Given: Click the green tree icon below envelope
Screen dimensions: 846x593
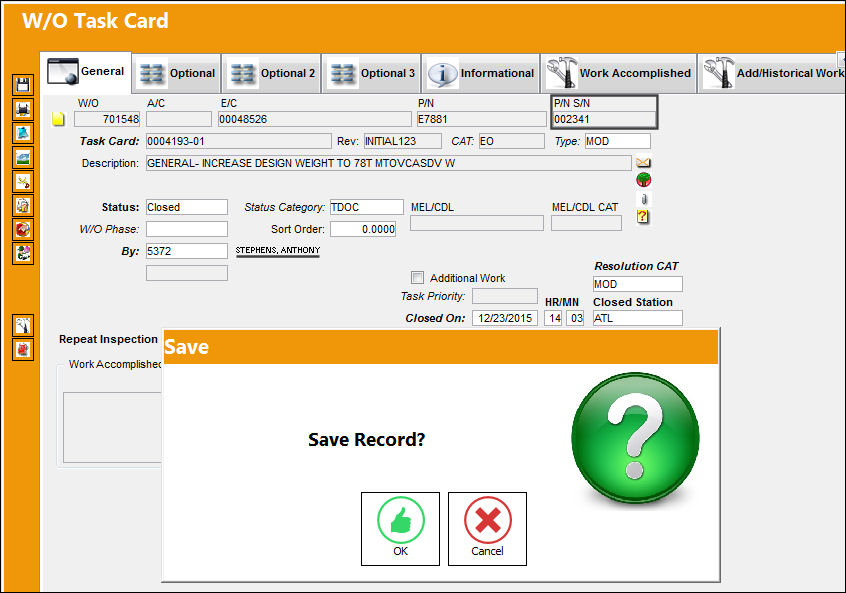Looking at the screenshot, I should (643, 180).
